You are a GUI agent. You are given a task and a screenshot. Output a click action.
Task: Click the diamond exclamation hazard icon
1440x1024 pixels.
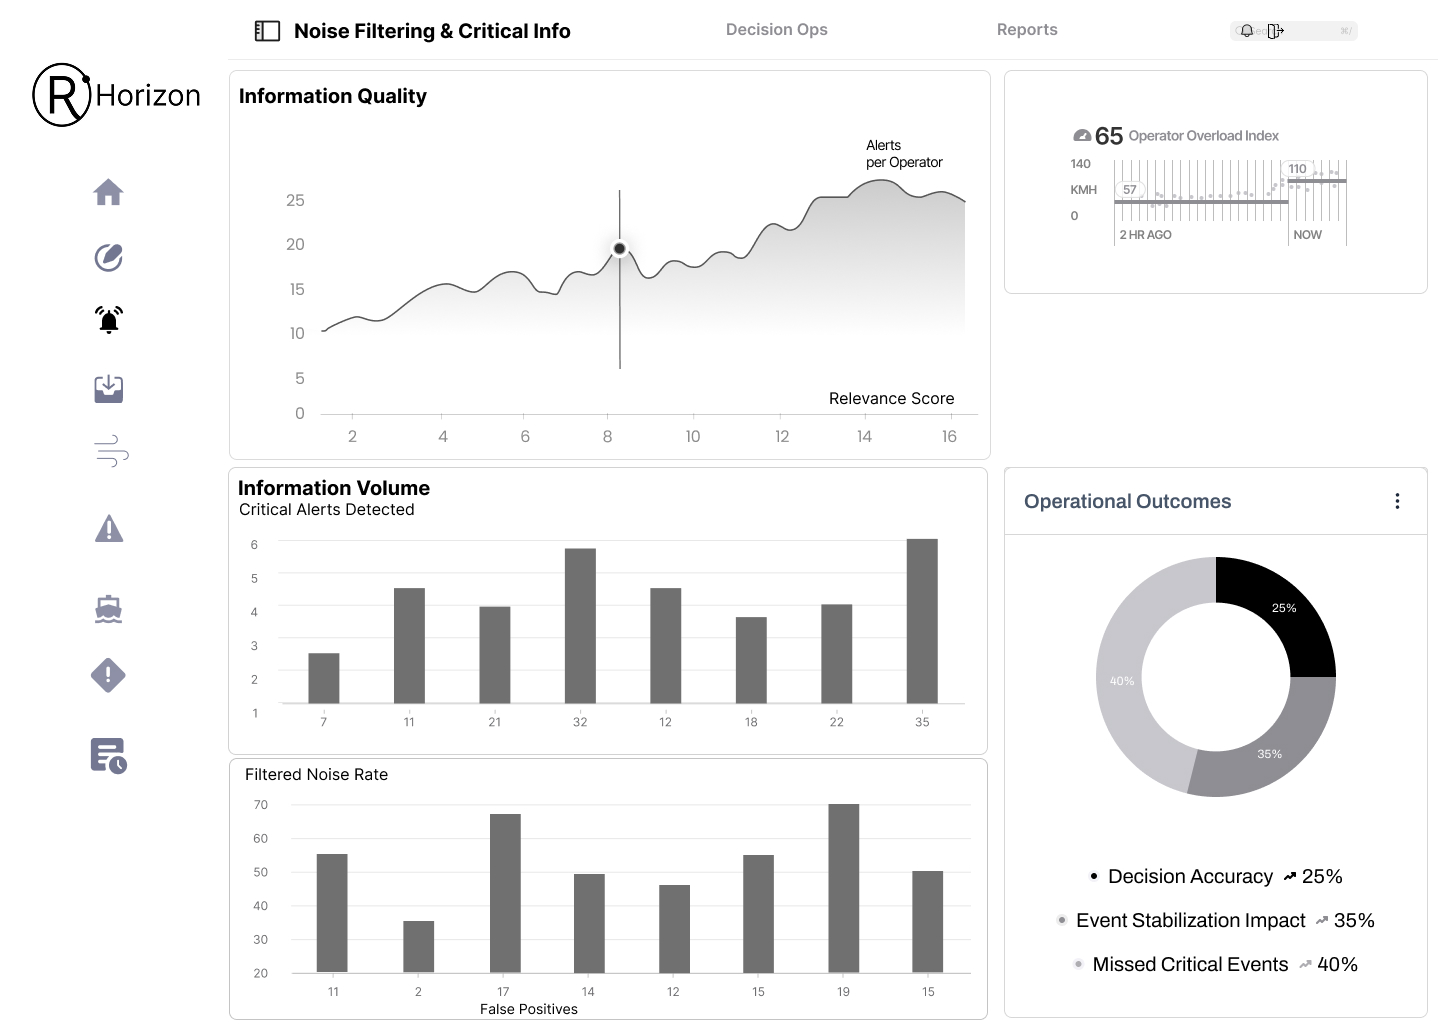(x=108, y=676)
